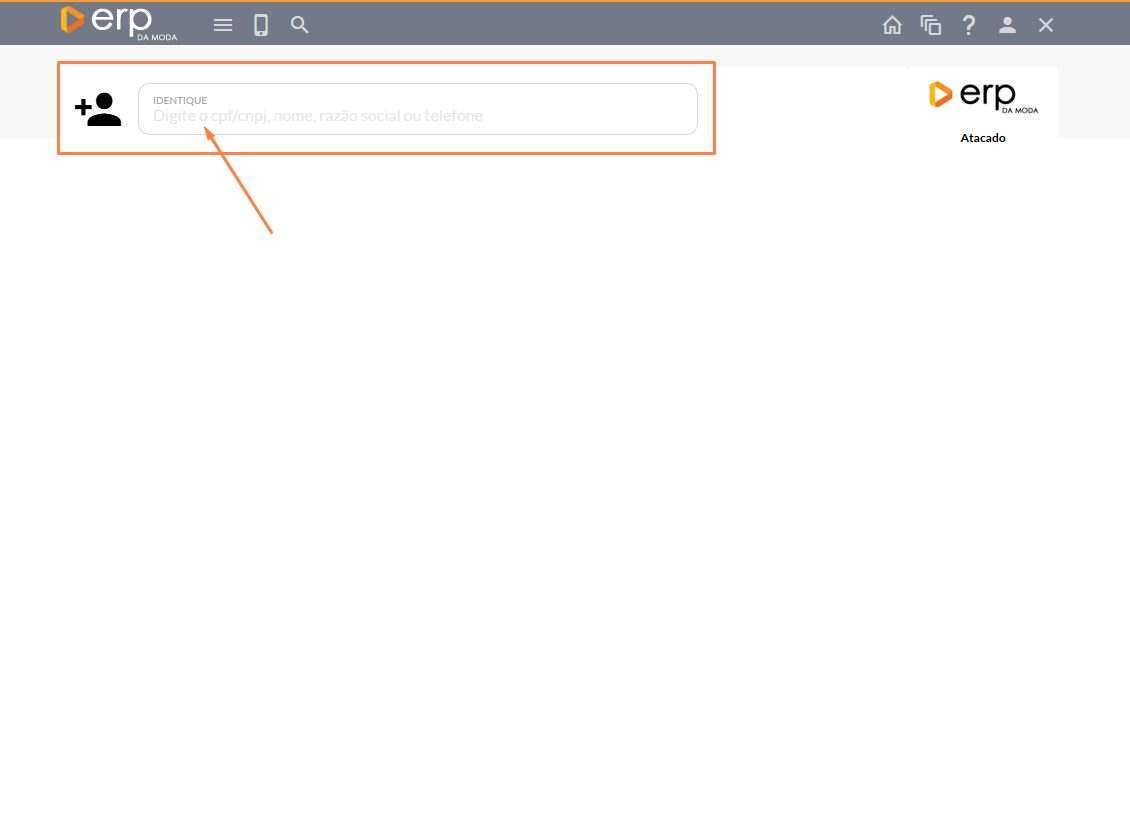Click the IDENTIQUE field label
Viewport: 1130px width, 830px height.
180,100
